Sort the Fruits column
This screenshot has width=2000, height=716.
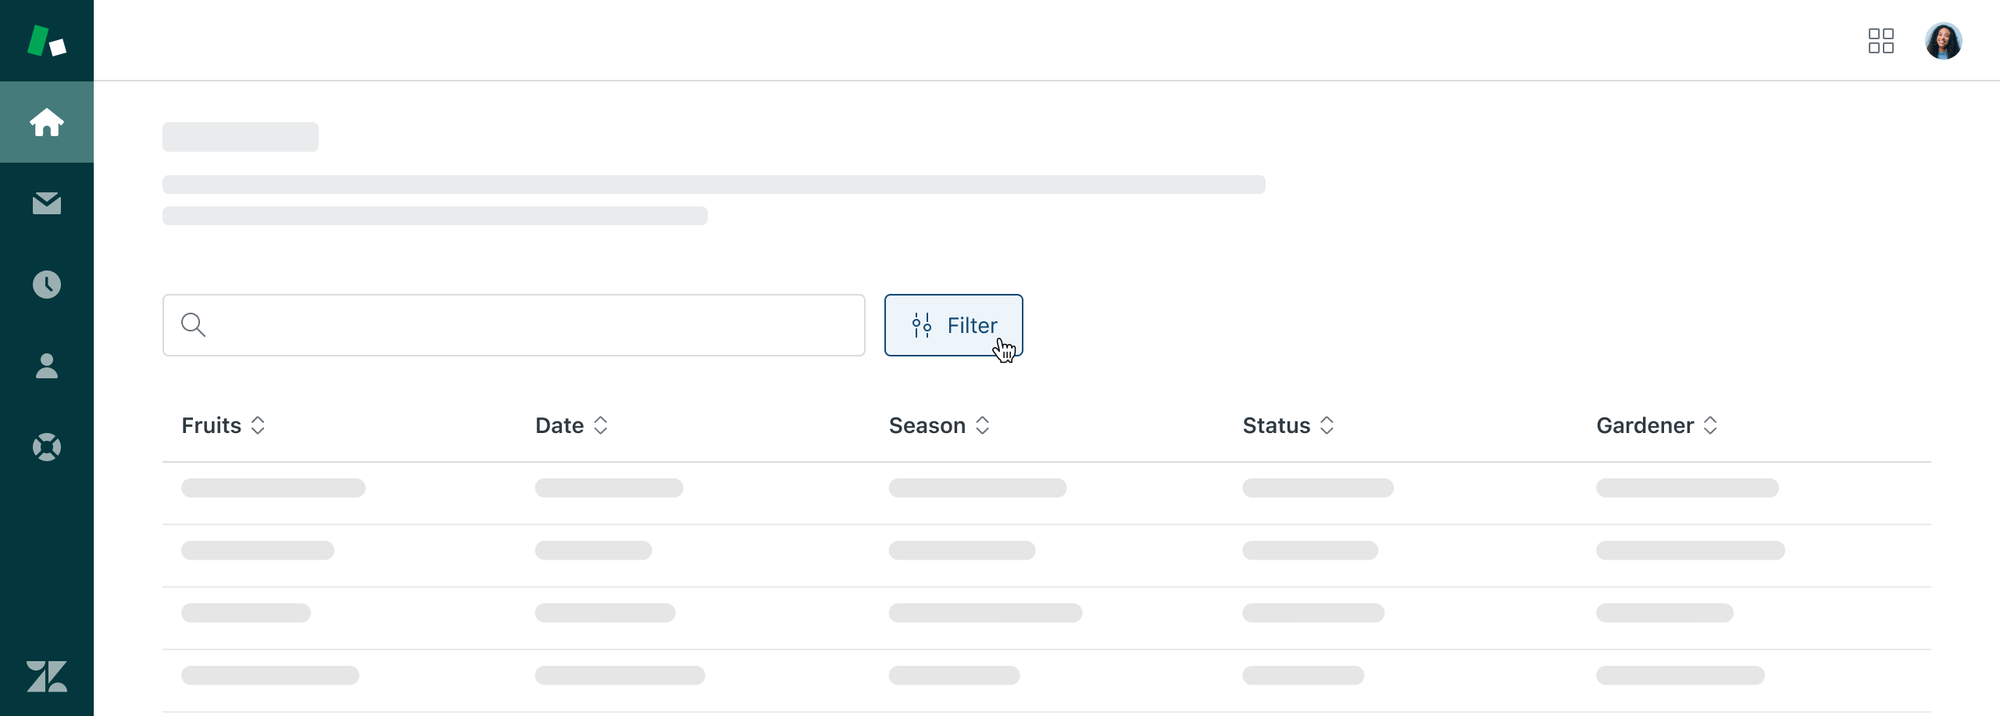click(x=258, y=425)
